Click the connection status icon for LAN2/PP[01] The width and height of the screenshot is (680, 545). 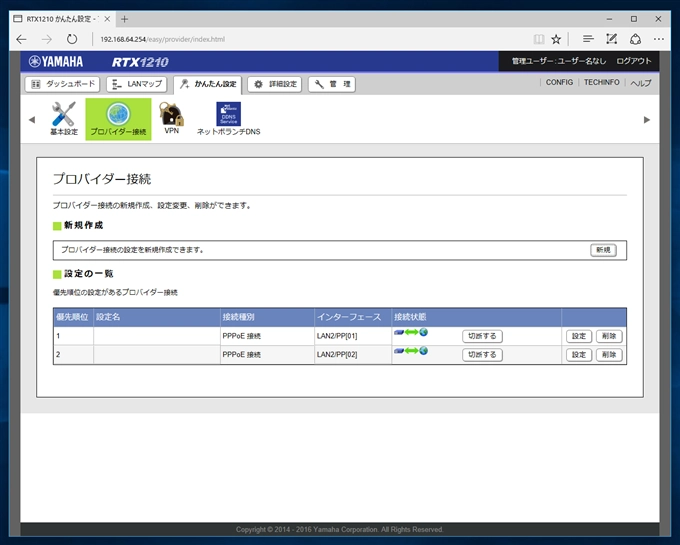(411, 332)
